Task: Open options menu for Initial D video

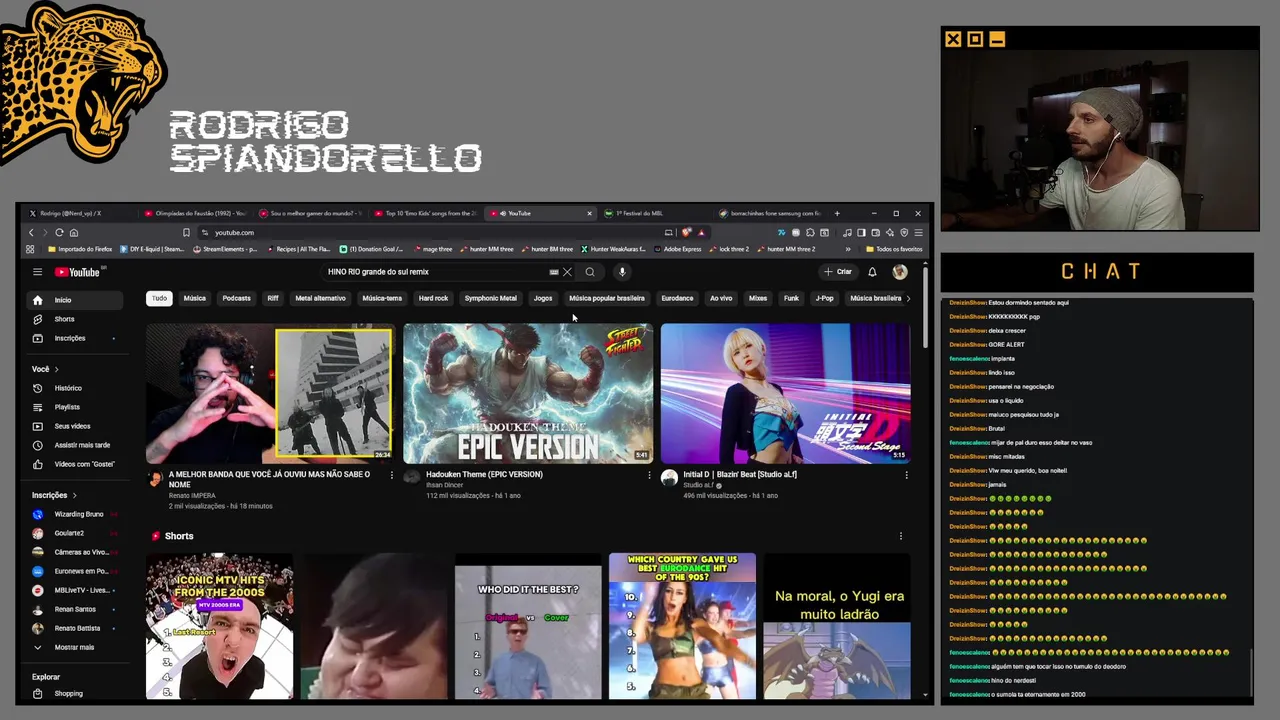Action: click(x=906, y=475)
